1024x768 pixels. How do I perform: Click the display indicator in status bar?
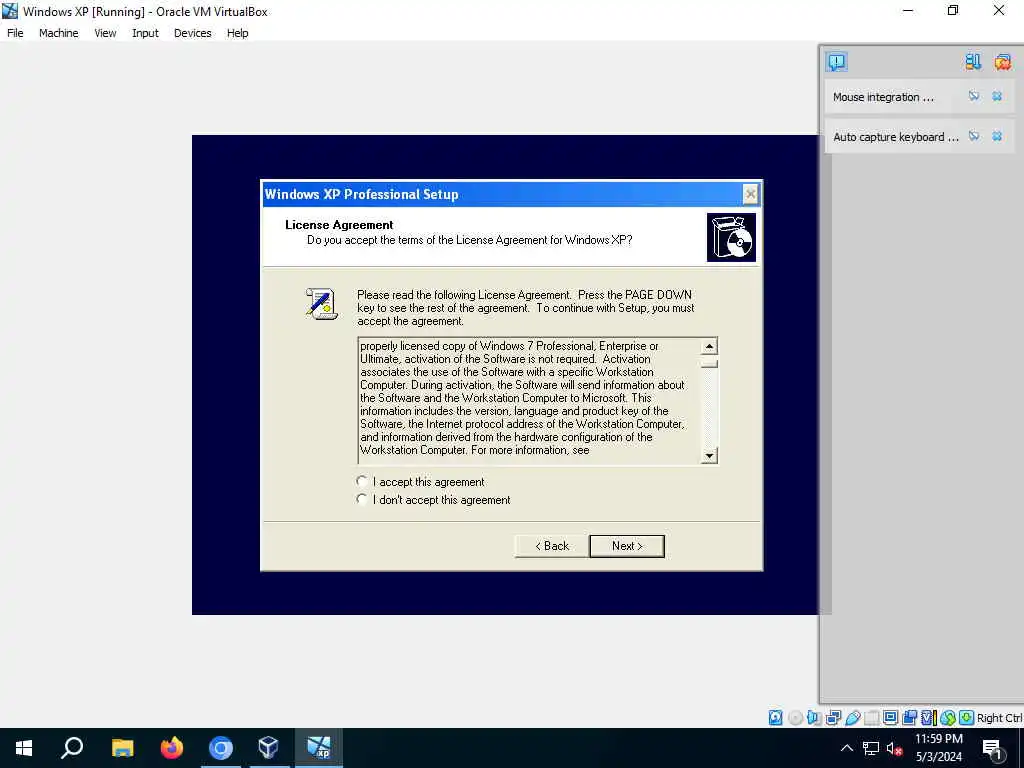890,718
